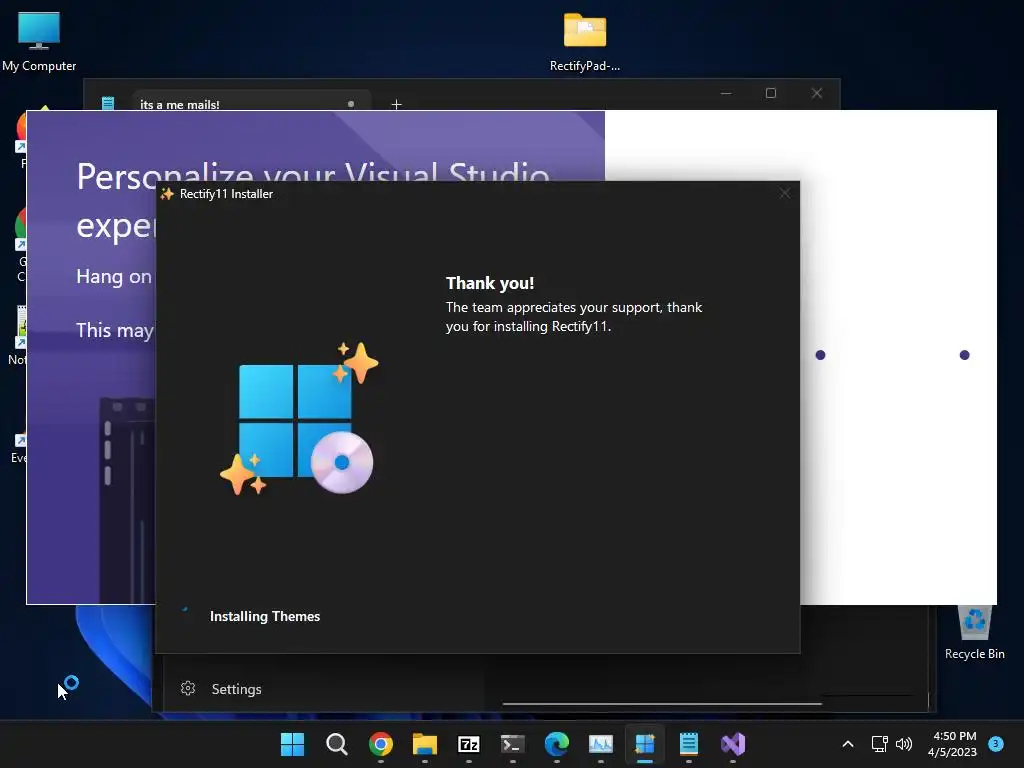Click the Rectify11 Windows logo illustration
Image resolution: width=1024 pixels, height=768 pixels.
(x=299, y=419)
